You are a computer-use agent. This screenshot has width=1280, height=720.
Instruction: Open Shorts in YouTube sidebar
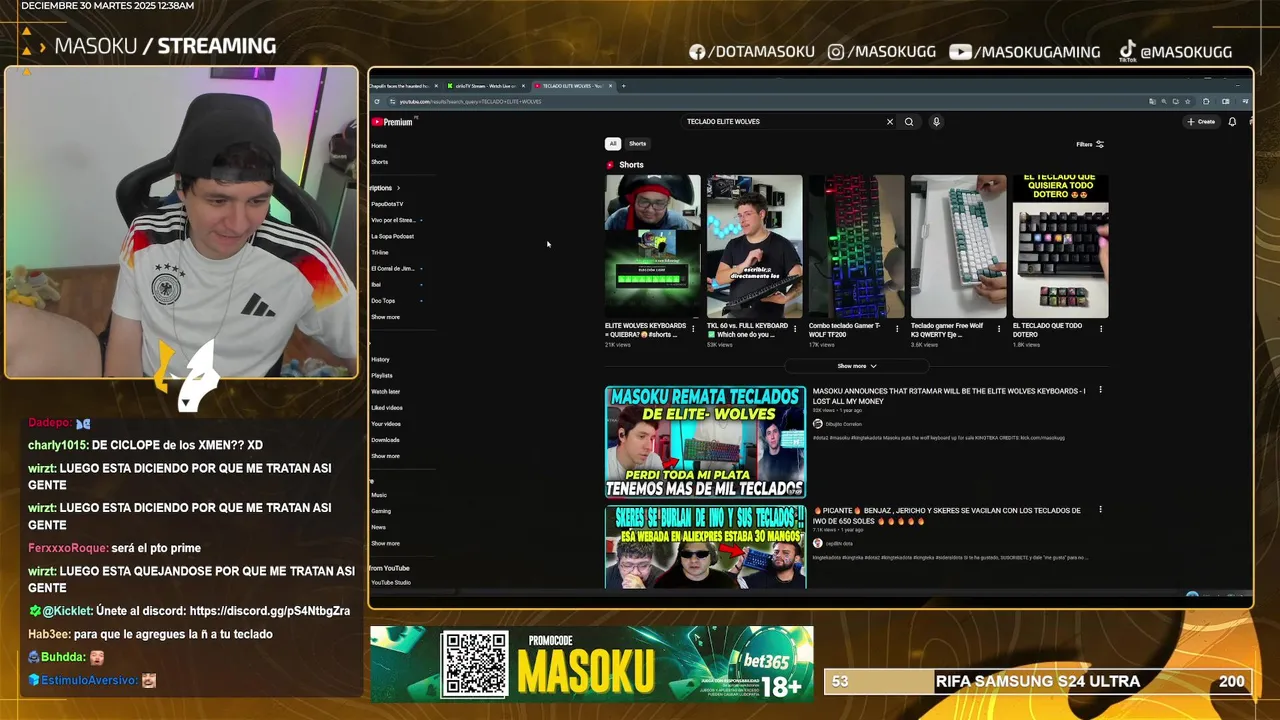[x=380, y=162]
